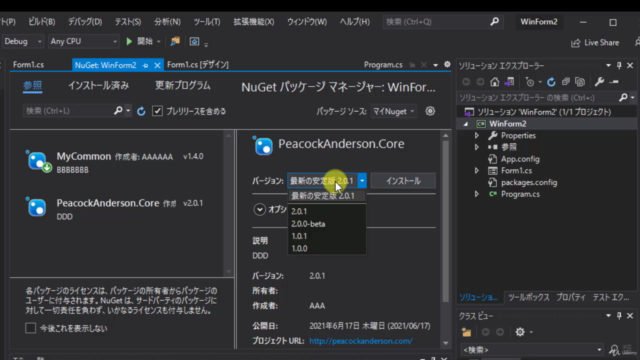Click the package list vertical scrollbar
This screenshot has width=640, height=360.
coord(229,203)
